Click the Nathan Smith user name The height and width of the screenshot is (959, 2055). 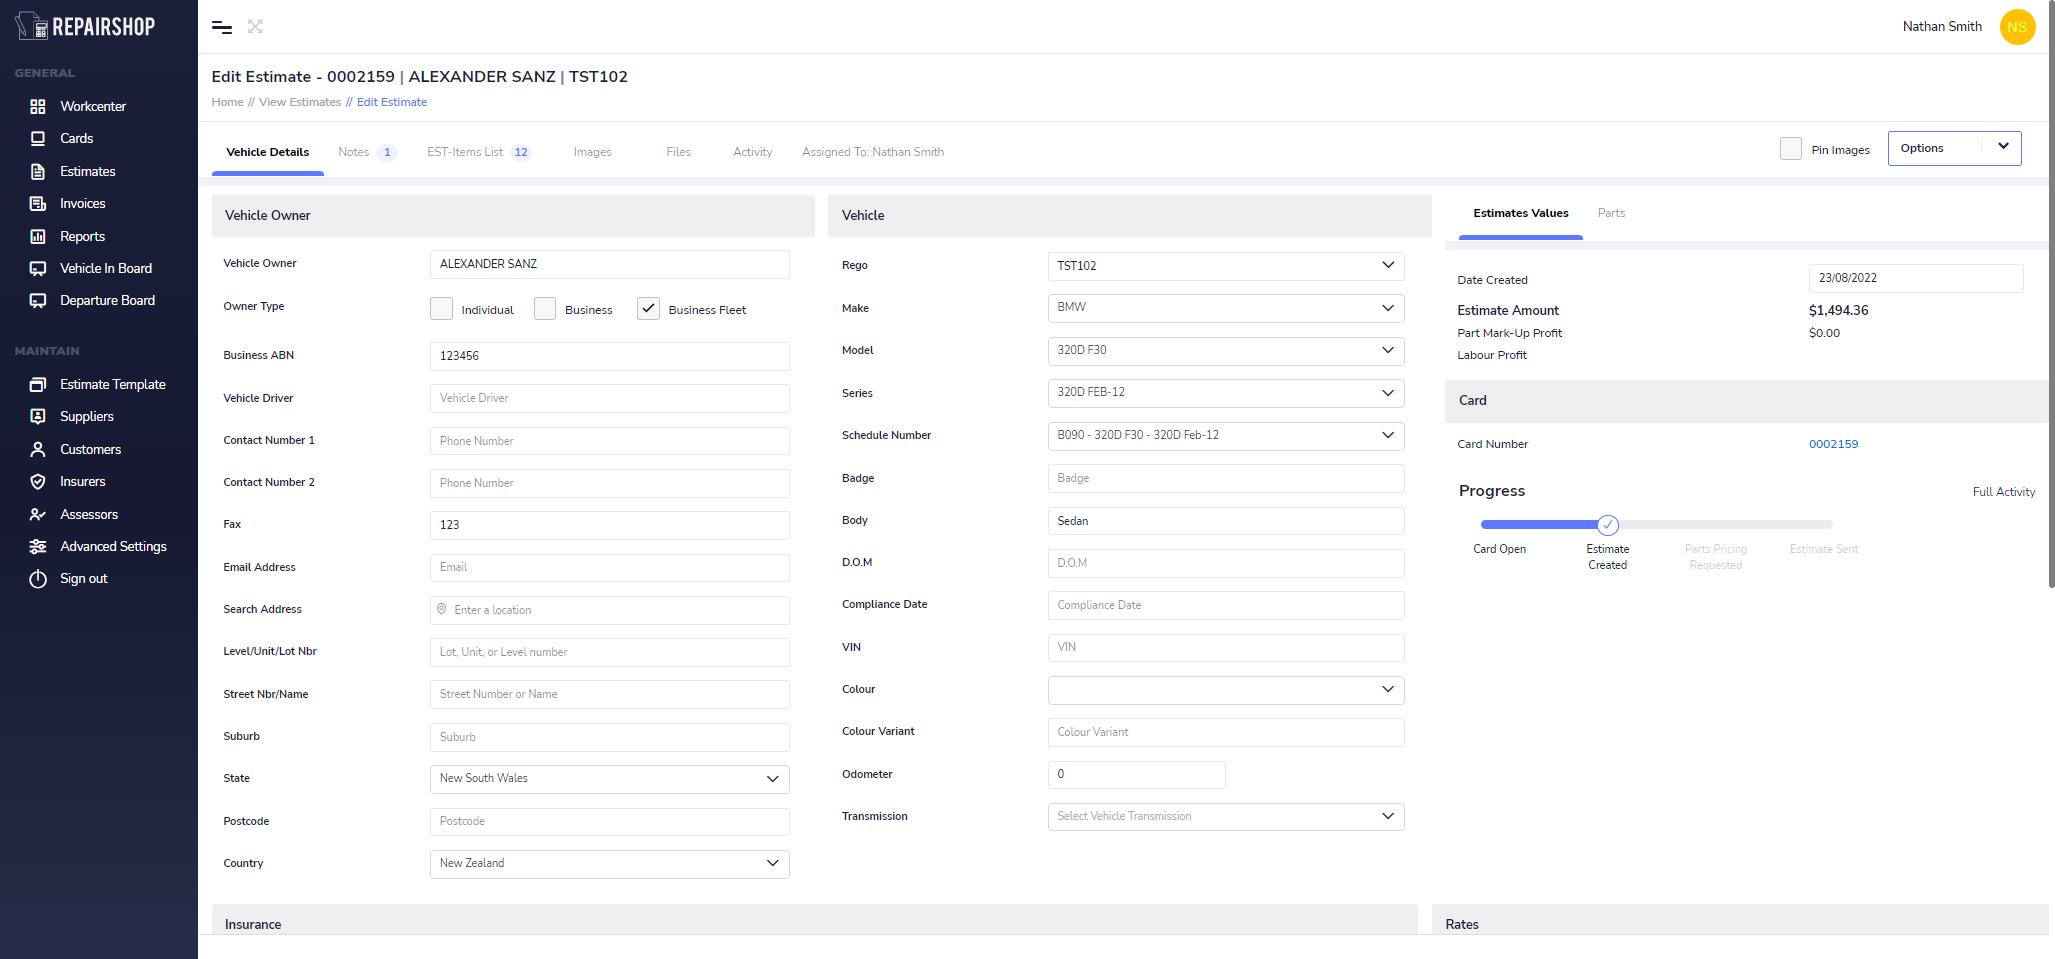click(1942, 27)
